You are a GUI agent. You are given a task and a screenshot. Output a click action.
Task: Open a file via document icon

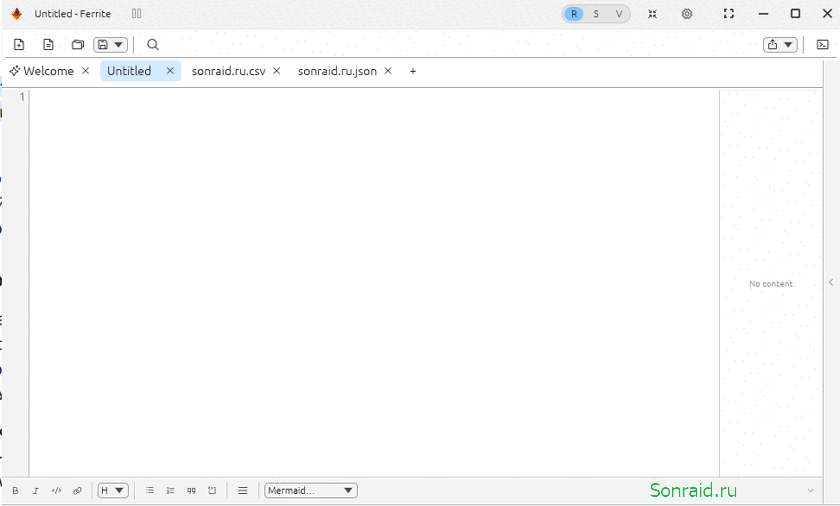pos(48,44)
